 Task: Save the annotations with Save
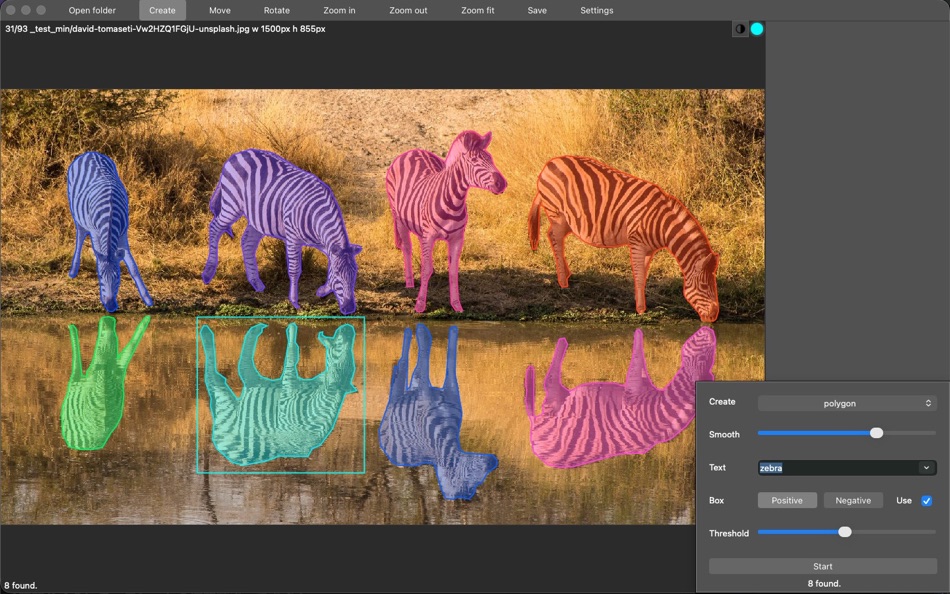point(537,10)
